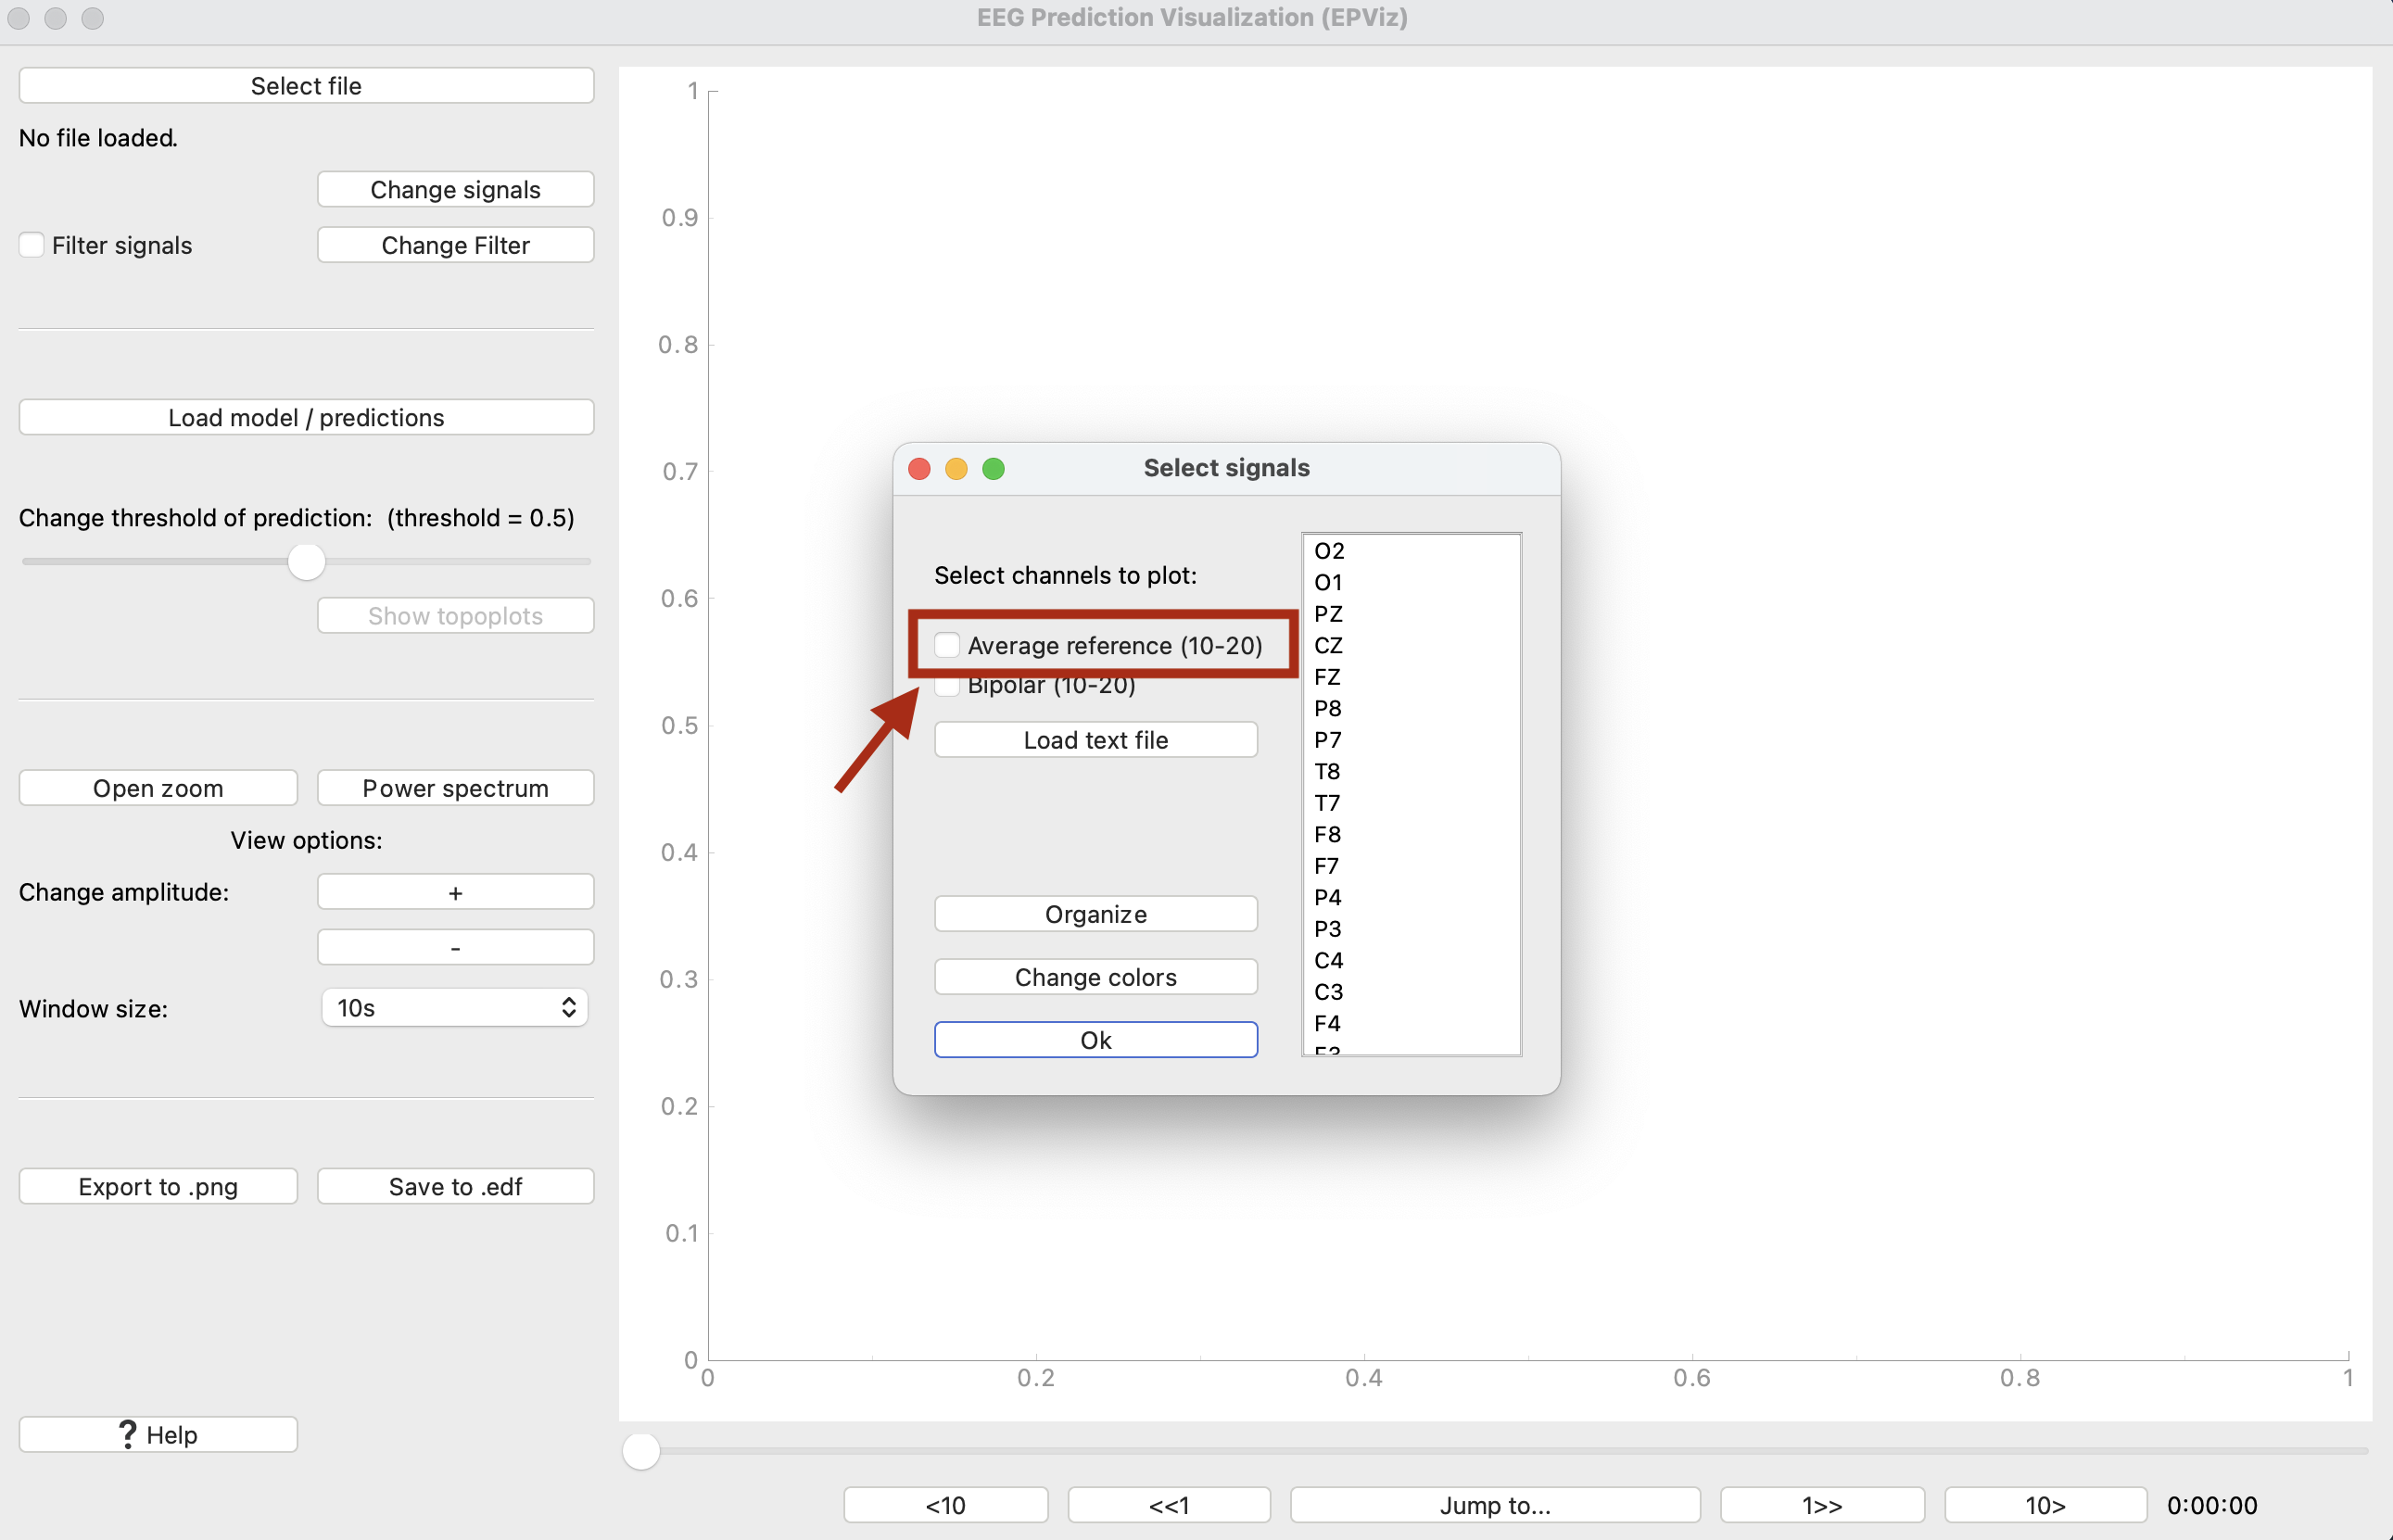Click the Help question mark button
Image resolution: width=2393 pixels, height=1540 pixels.
(x=158, y=1434)
